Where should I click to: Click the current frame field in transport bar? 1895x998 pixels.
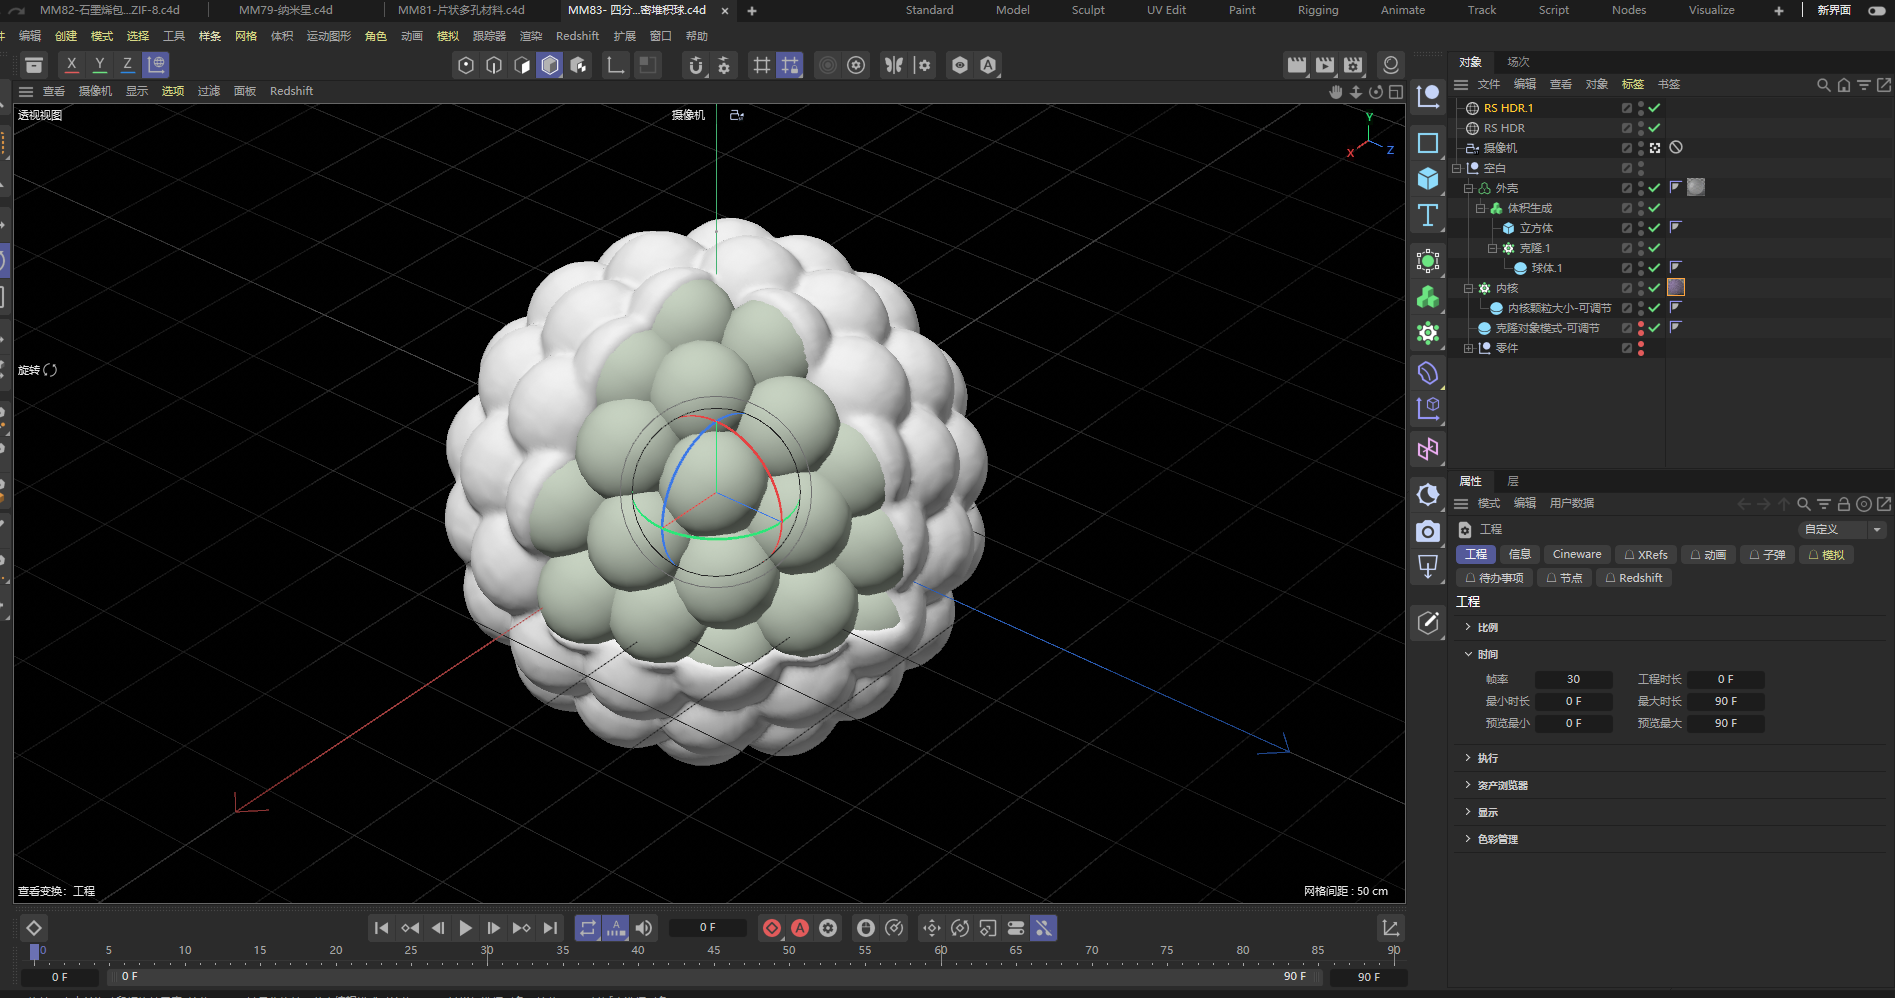tap(707, 928)
